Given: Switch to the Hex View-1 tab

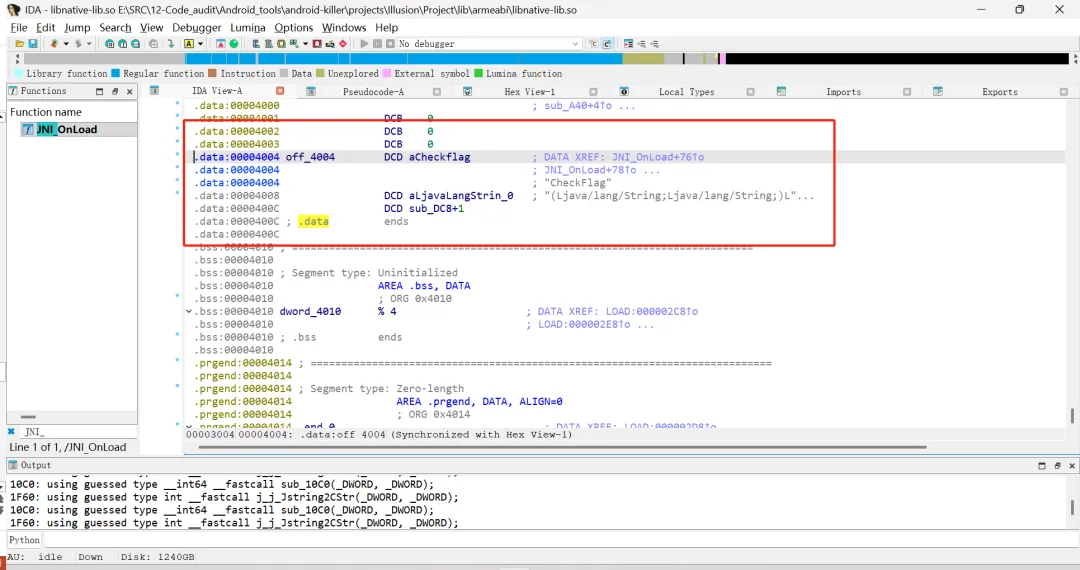Looking at the screenshot, I should [529, 92].
